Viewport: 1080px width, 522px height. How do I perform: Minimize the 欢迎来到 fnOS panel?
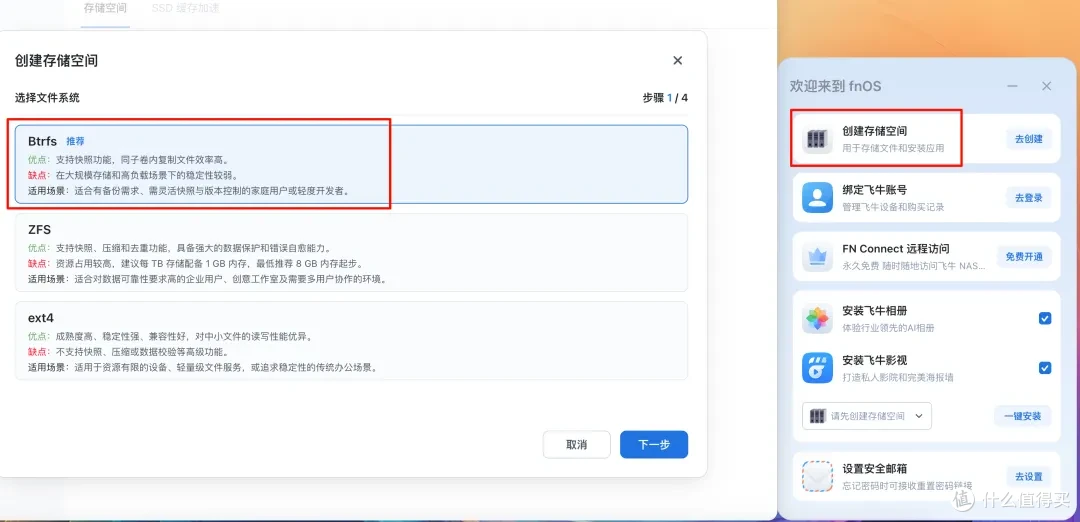pyautogui.click(x=1012, y=86)
